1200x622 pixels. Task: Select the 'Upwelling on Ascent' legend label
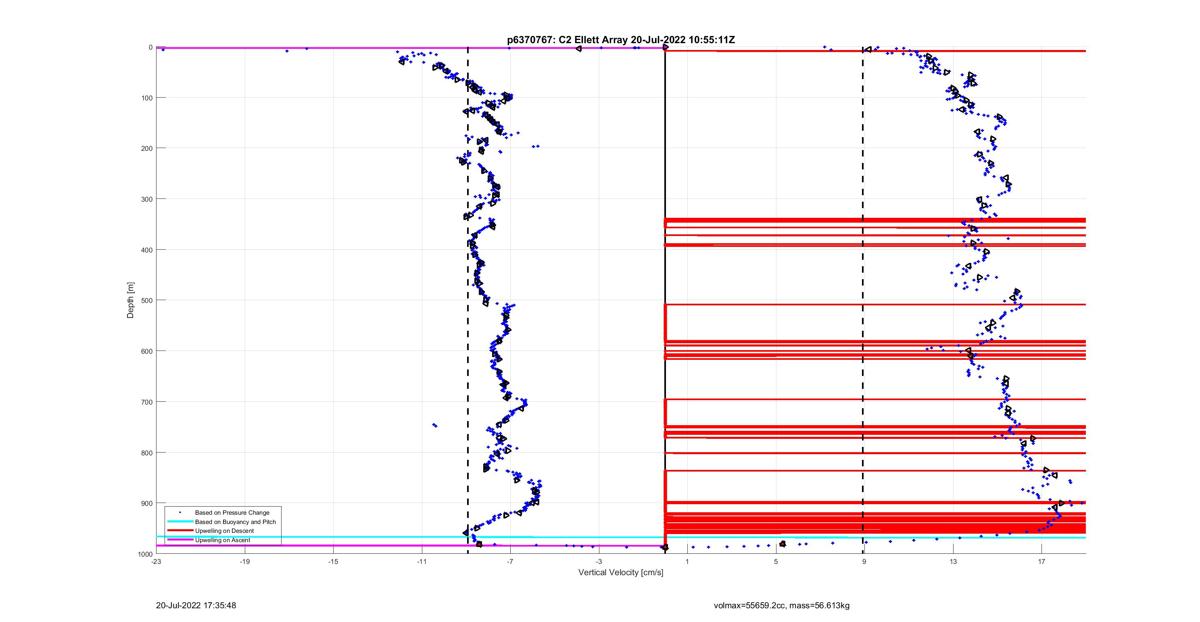223,540
